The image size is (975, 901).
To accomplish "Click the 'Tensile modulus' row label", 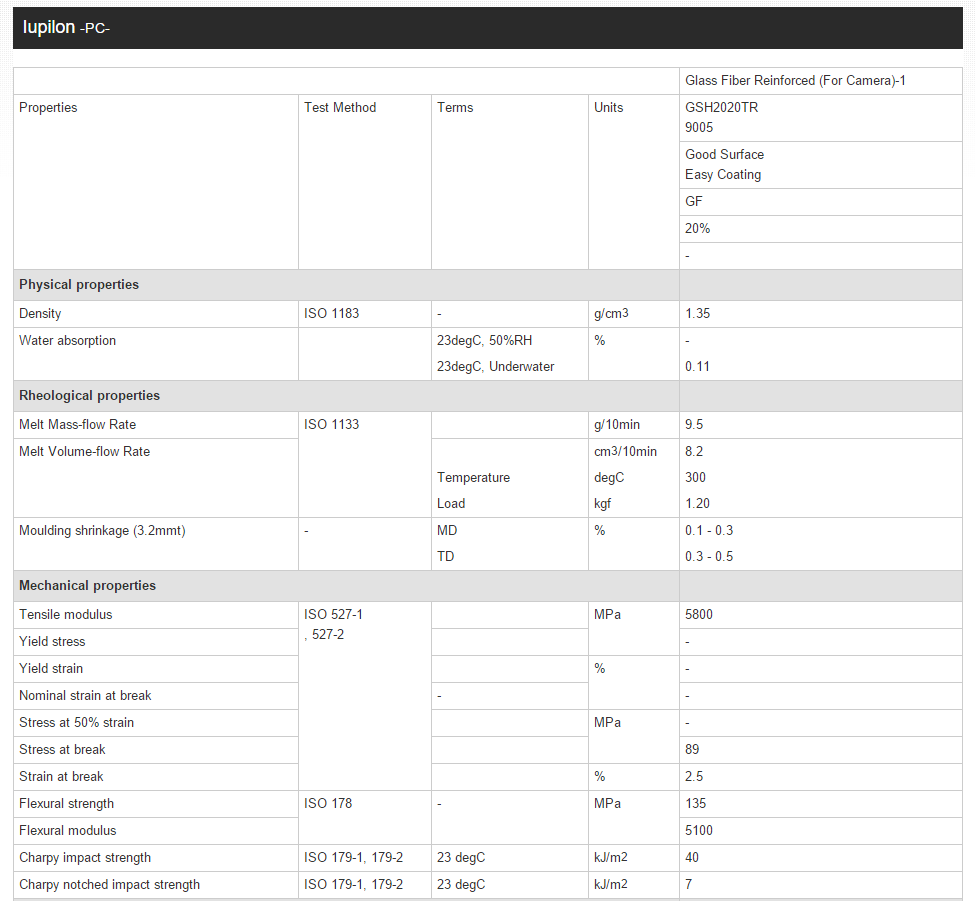I will (x=65, y=615).
